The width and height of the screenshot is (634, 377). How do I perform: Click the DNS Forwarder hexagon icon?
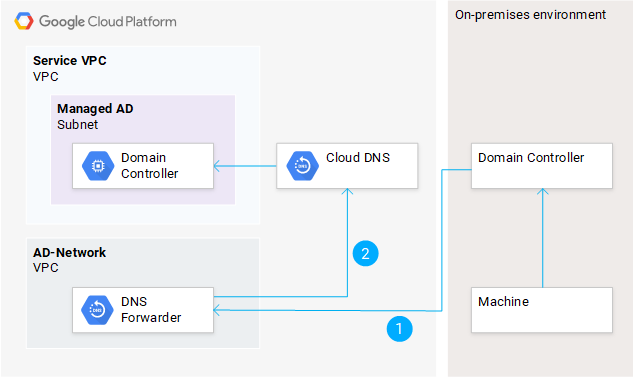click(97, 310)
